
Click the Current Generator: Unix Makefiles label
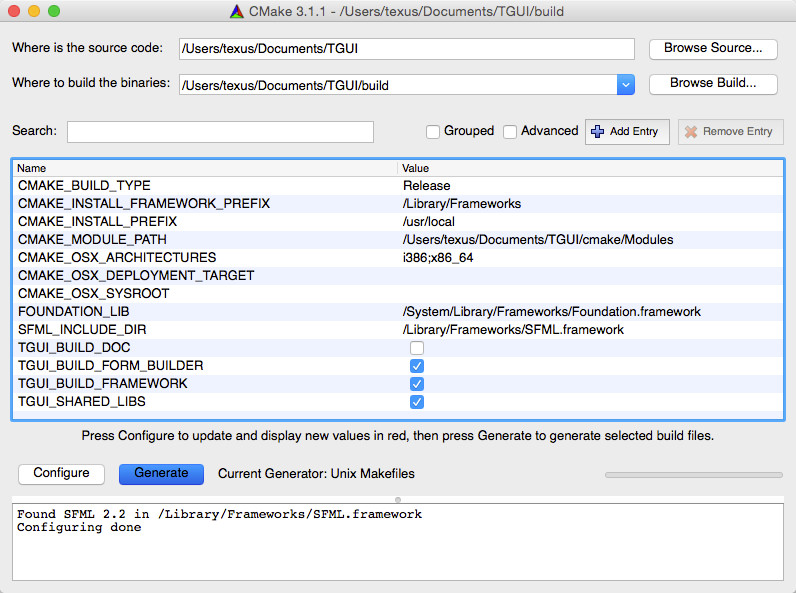[316, 474]
